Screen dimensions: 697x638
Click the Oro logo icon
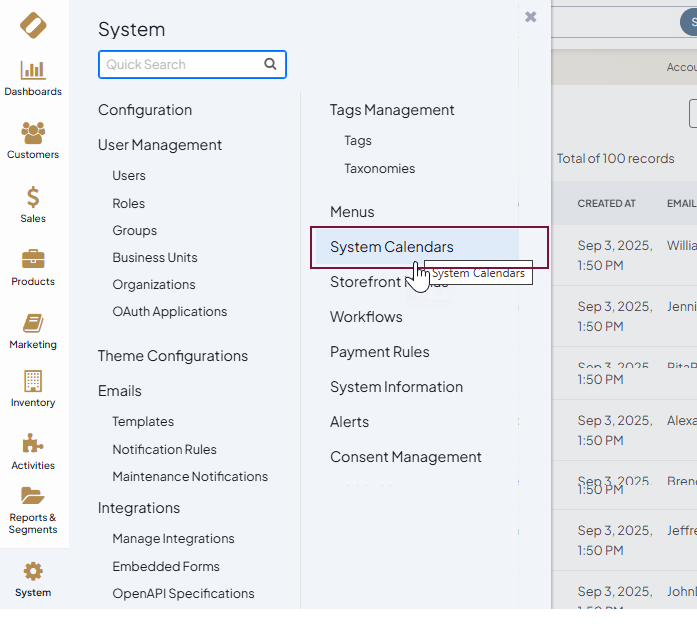pyautogui.click(x=33, y=25)
